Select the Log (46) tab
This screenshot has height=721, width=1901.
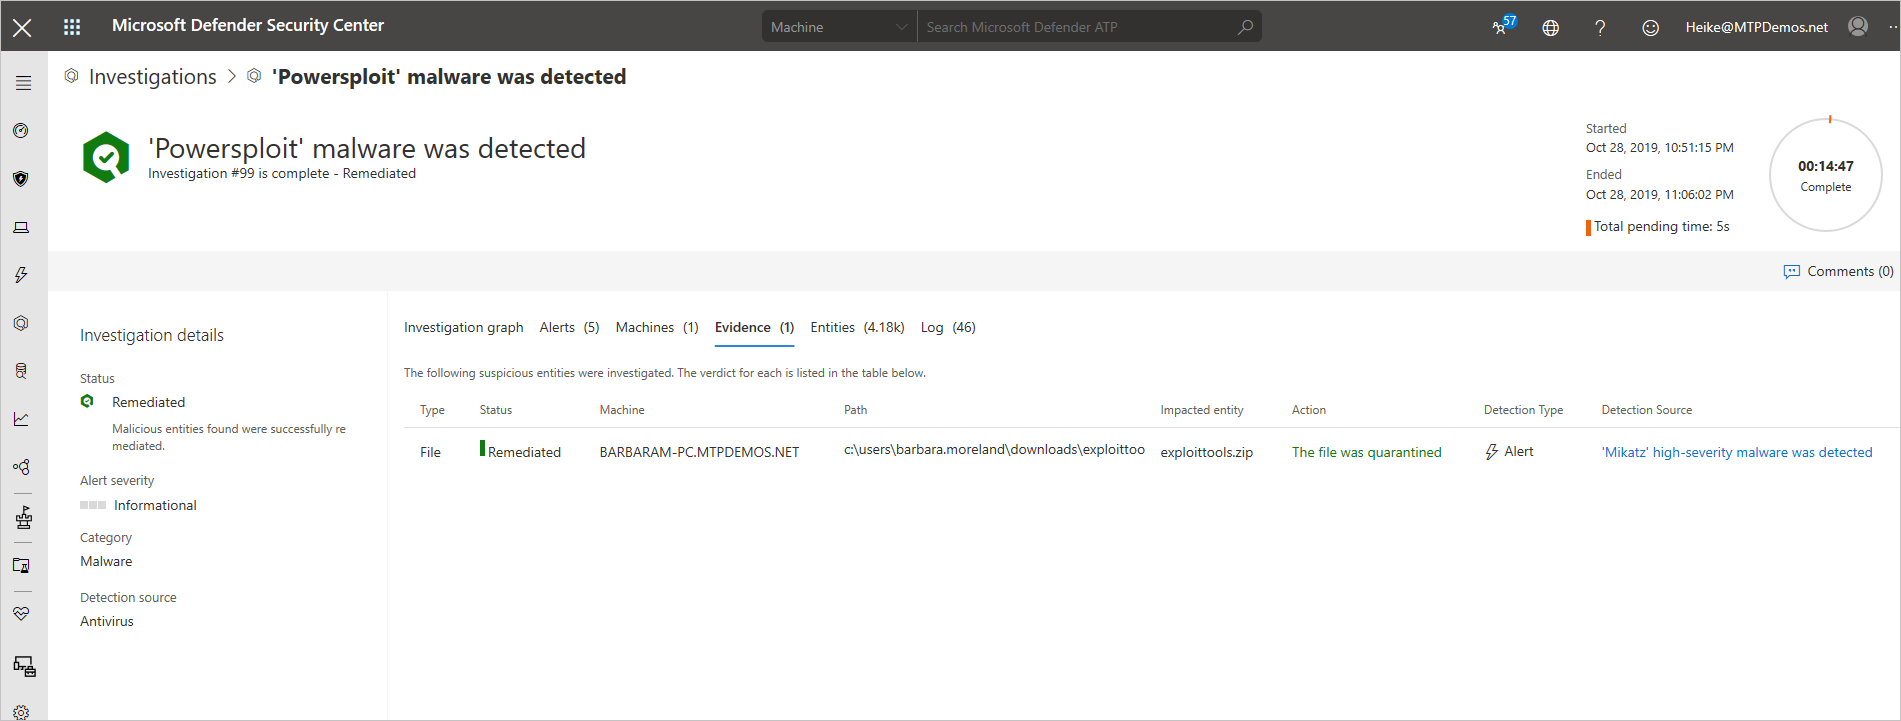[947, 327]
